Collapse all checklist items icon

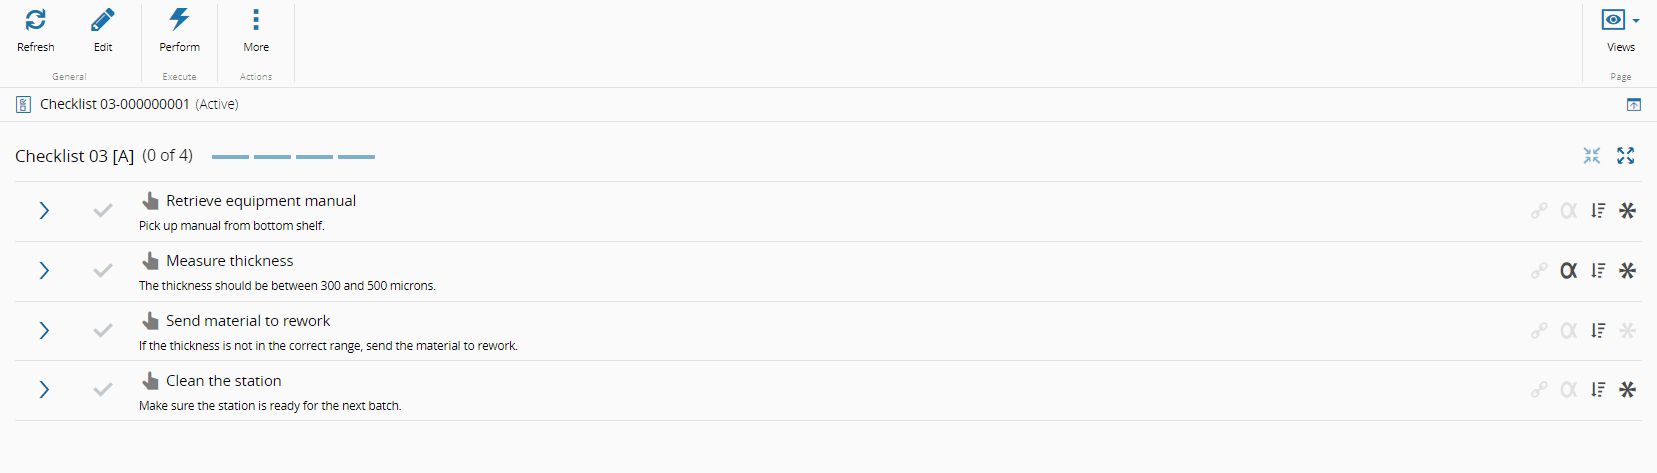click(x=1592, y=156)
